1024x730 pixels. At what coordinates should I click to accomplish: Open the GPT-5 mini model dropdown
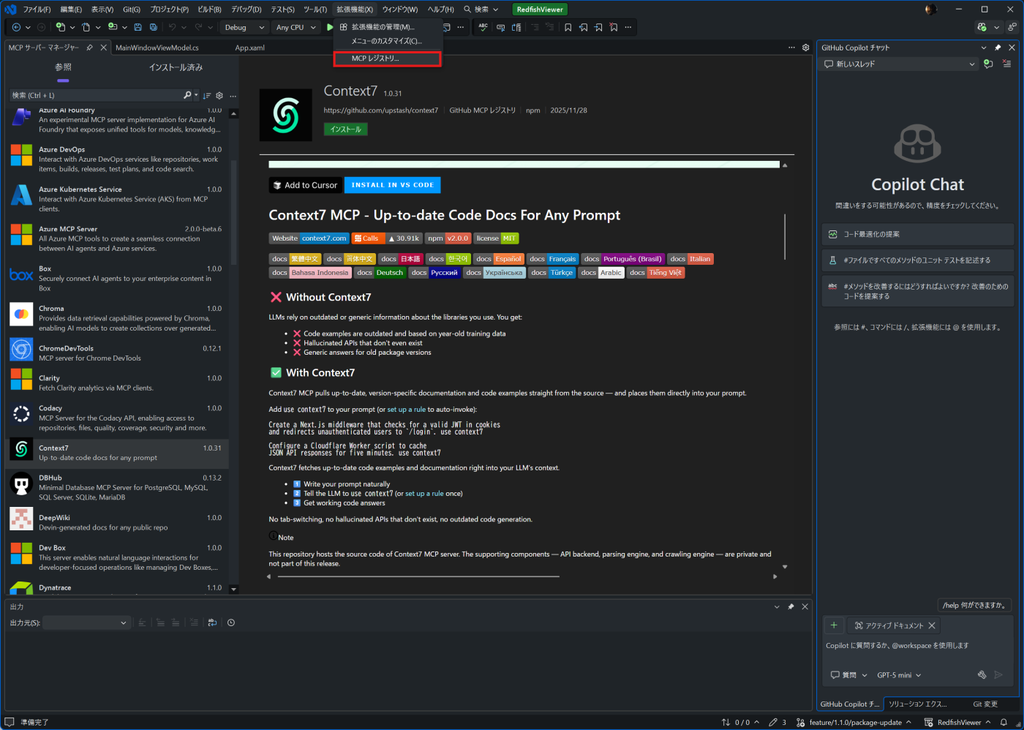(899, 675)
